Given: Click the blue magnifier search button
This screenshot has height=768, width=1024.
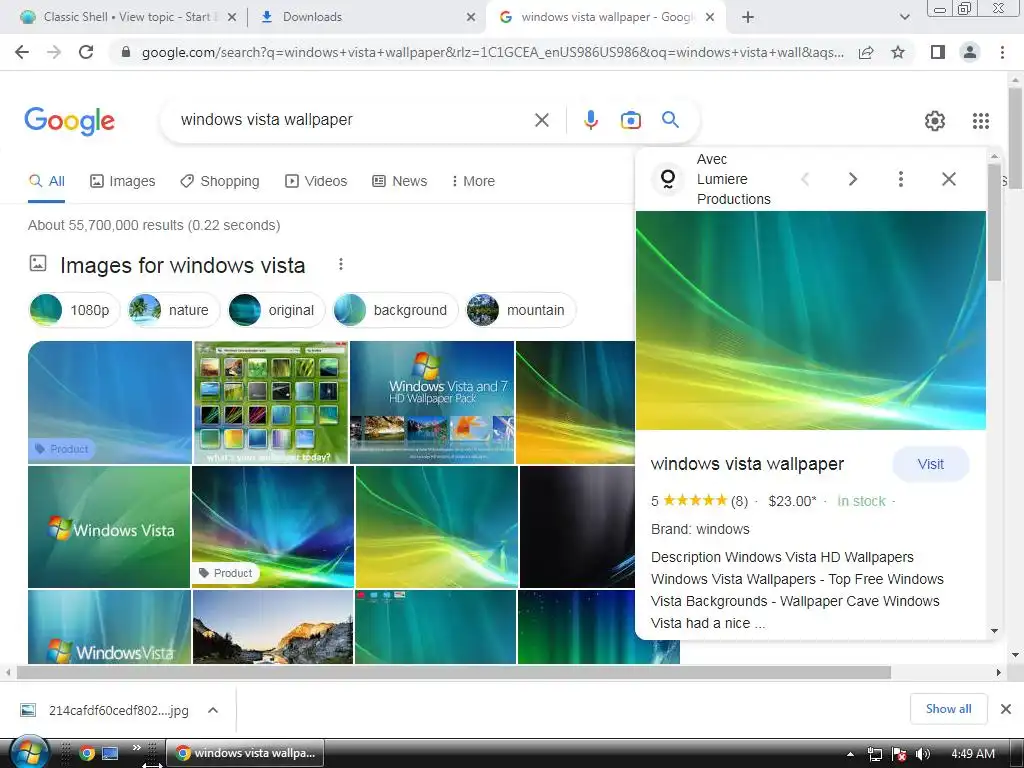Looking at the screenshot, I should click(670, 120).
